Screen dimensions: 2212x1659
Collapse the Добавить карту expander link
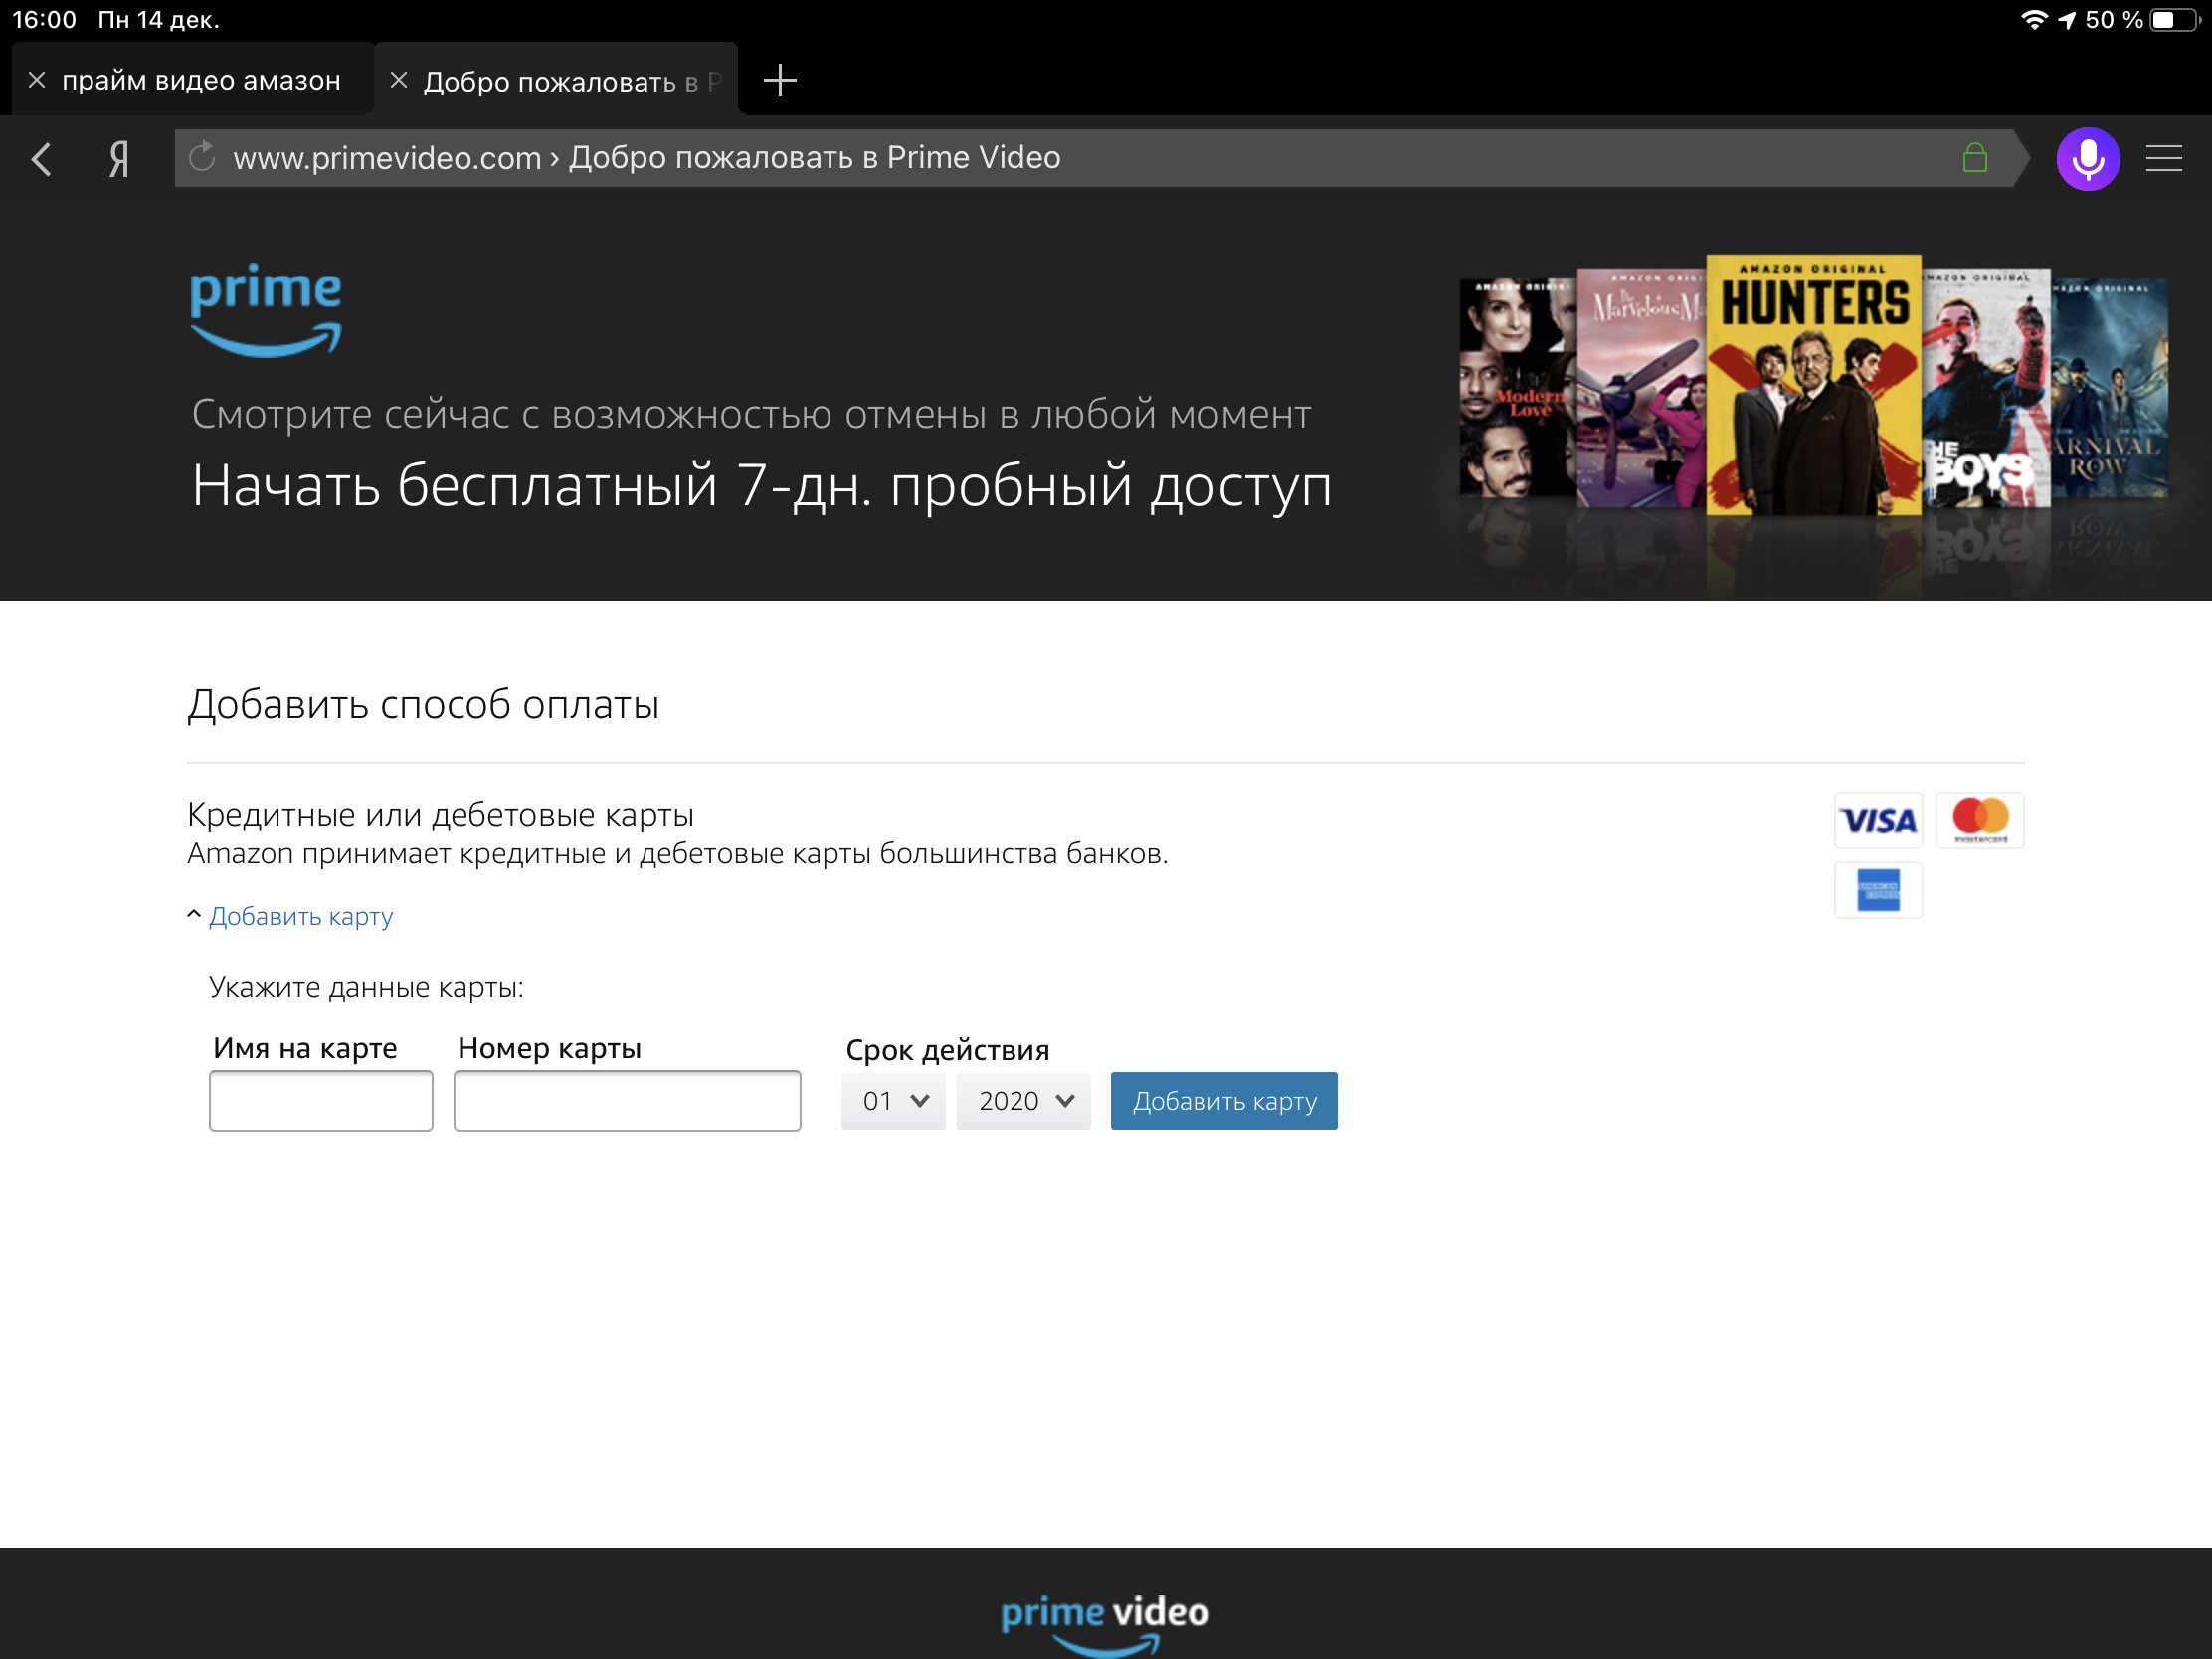[300, 916]
